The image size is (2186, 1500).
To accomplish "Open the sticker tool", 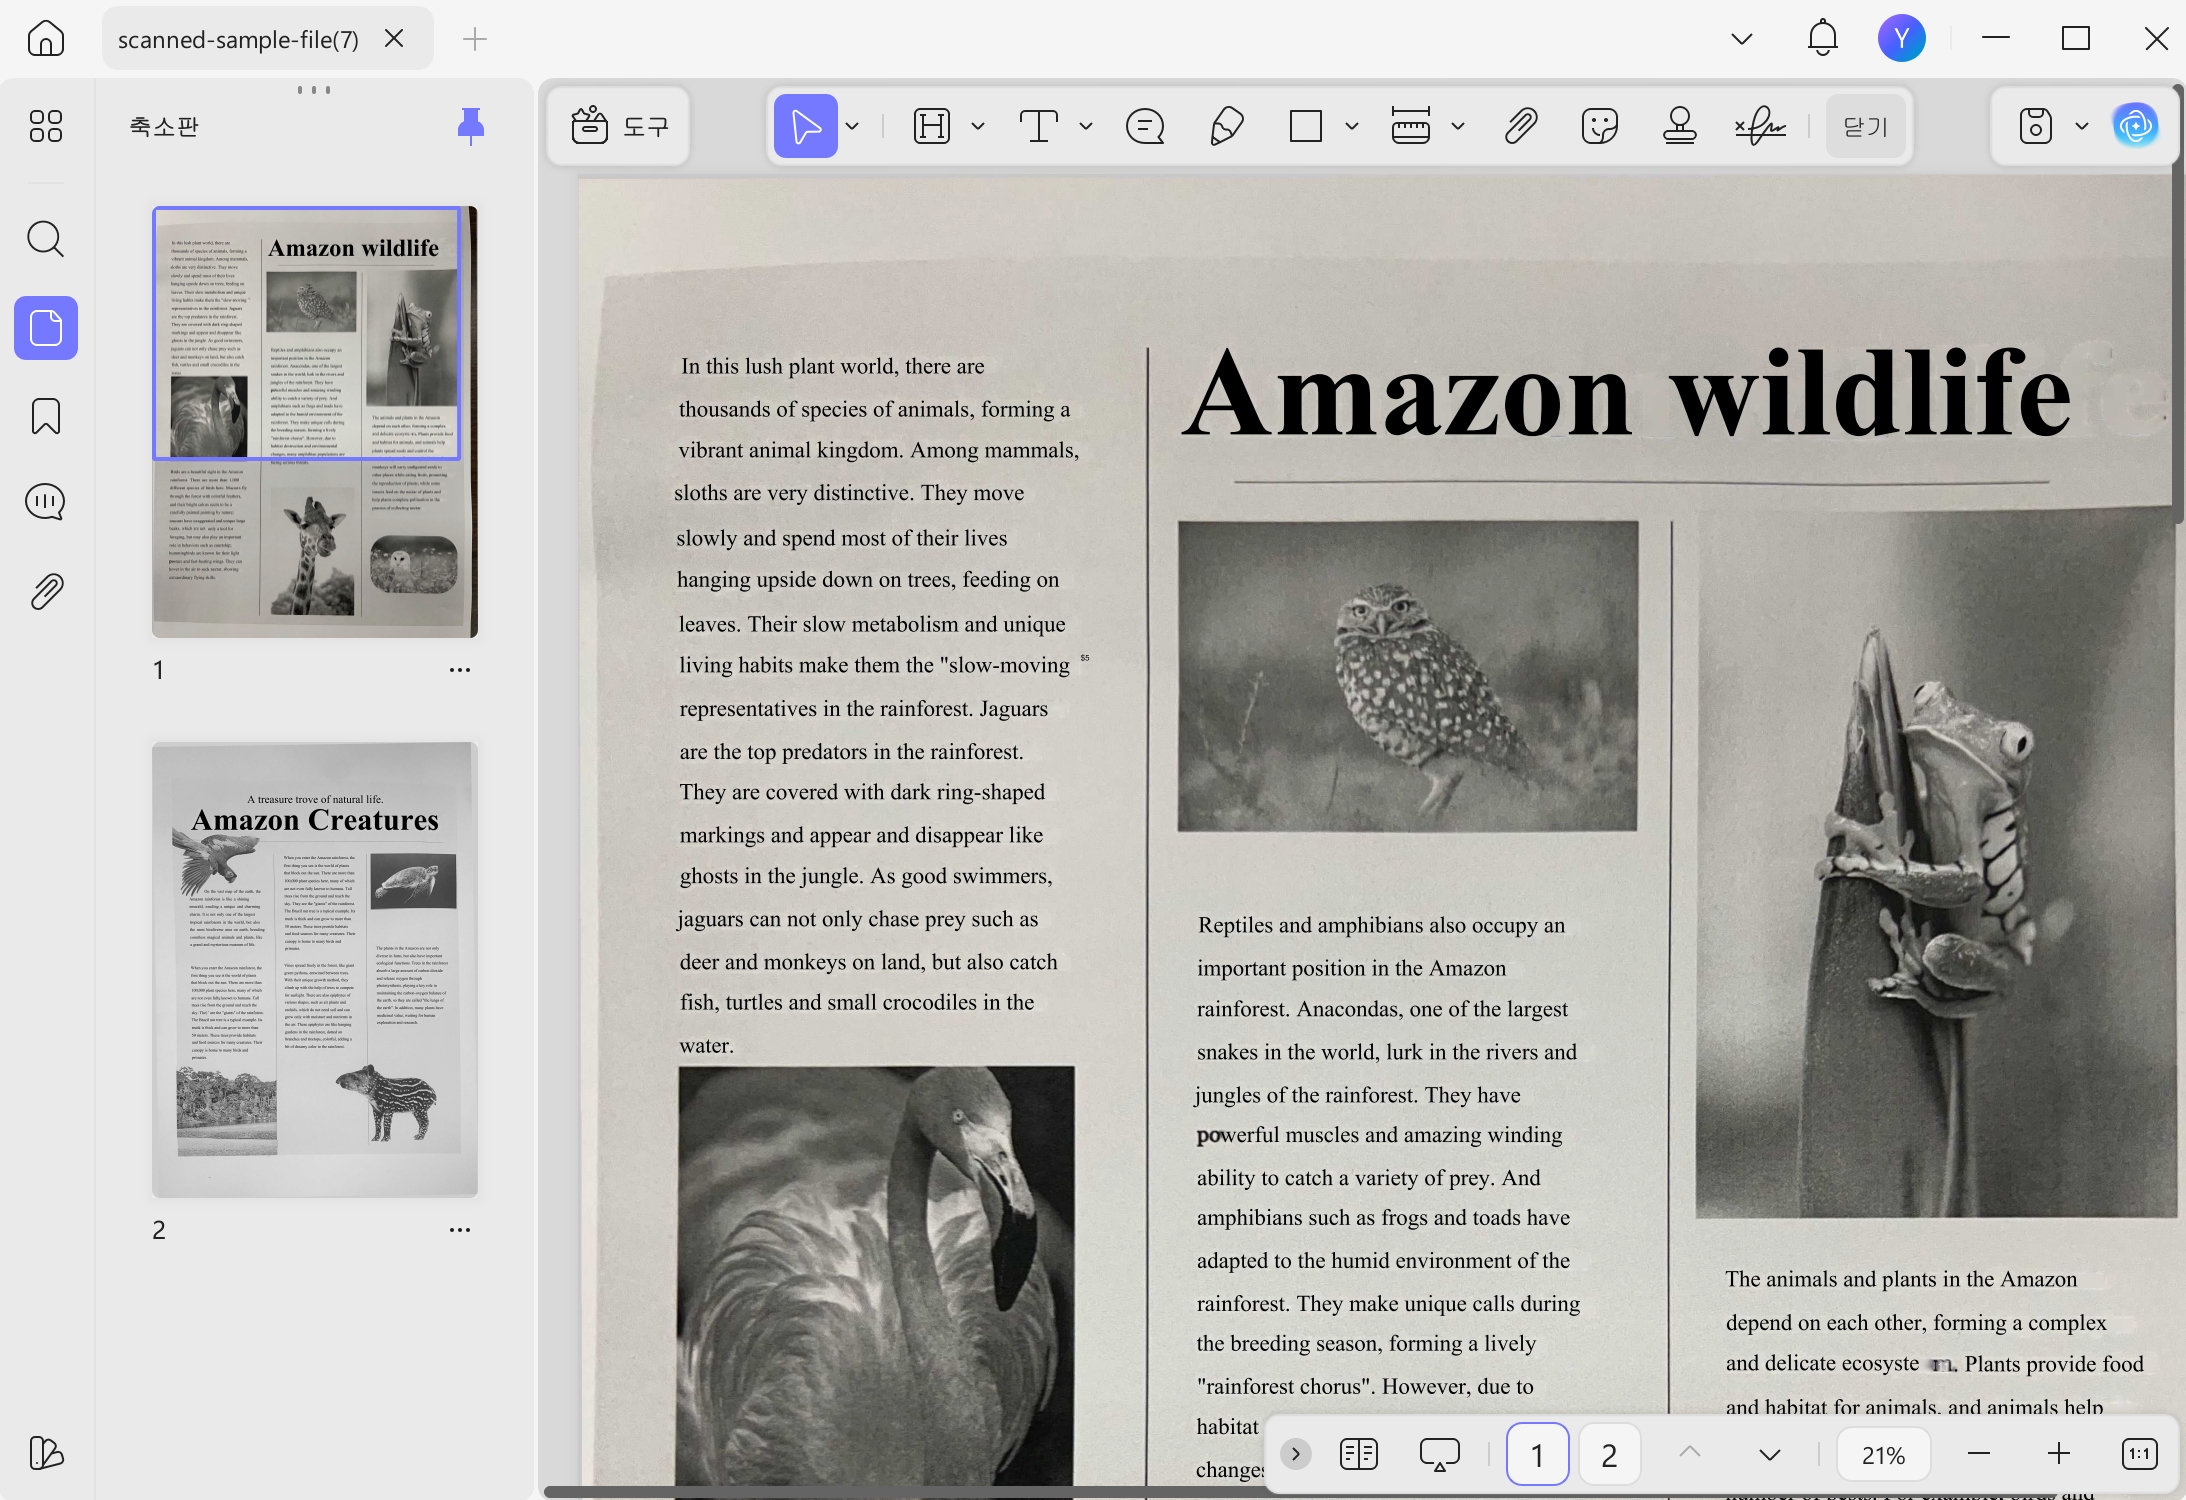I will point(1600,127).
